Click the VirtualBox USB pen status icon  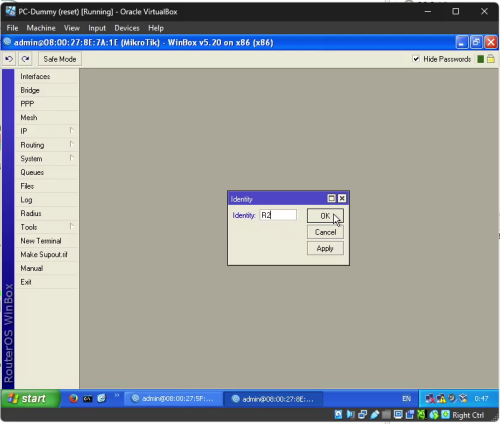coord(374,414)
